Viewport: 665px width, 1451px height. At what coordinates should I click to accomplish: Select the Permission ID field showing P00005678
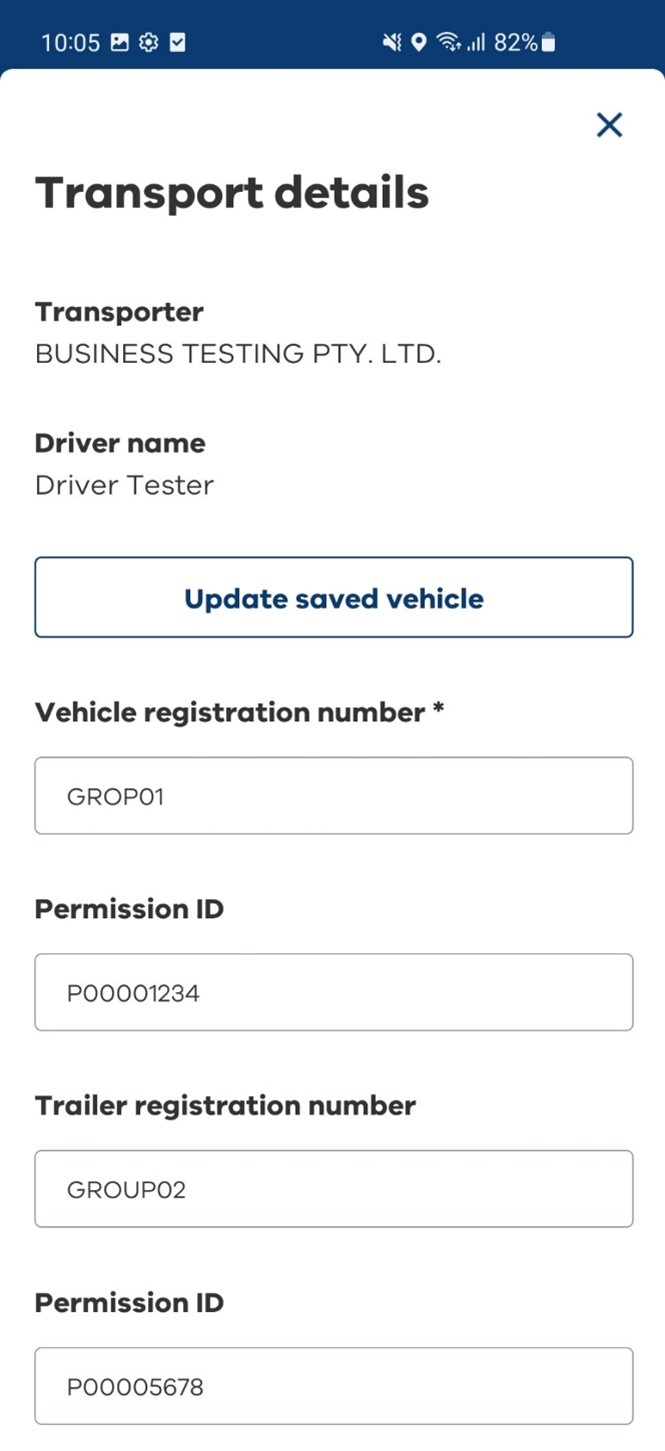(334, 1385)
